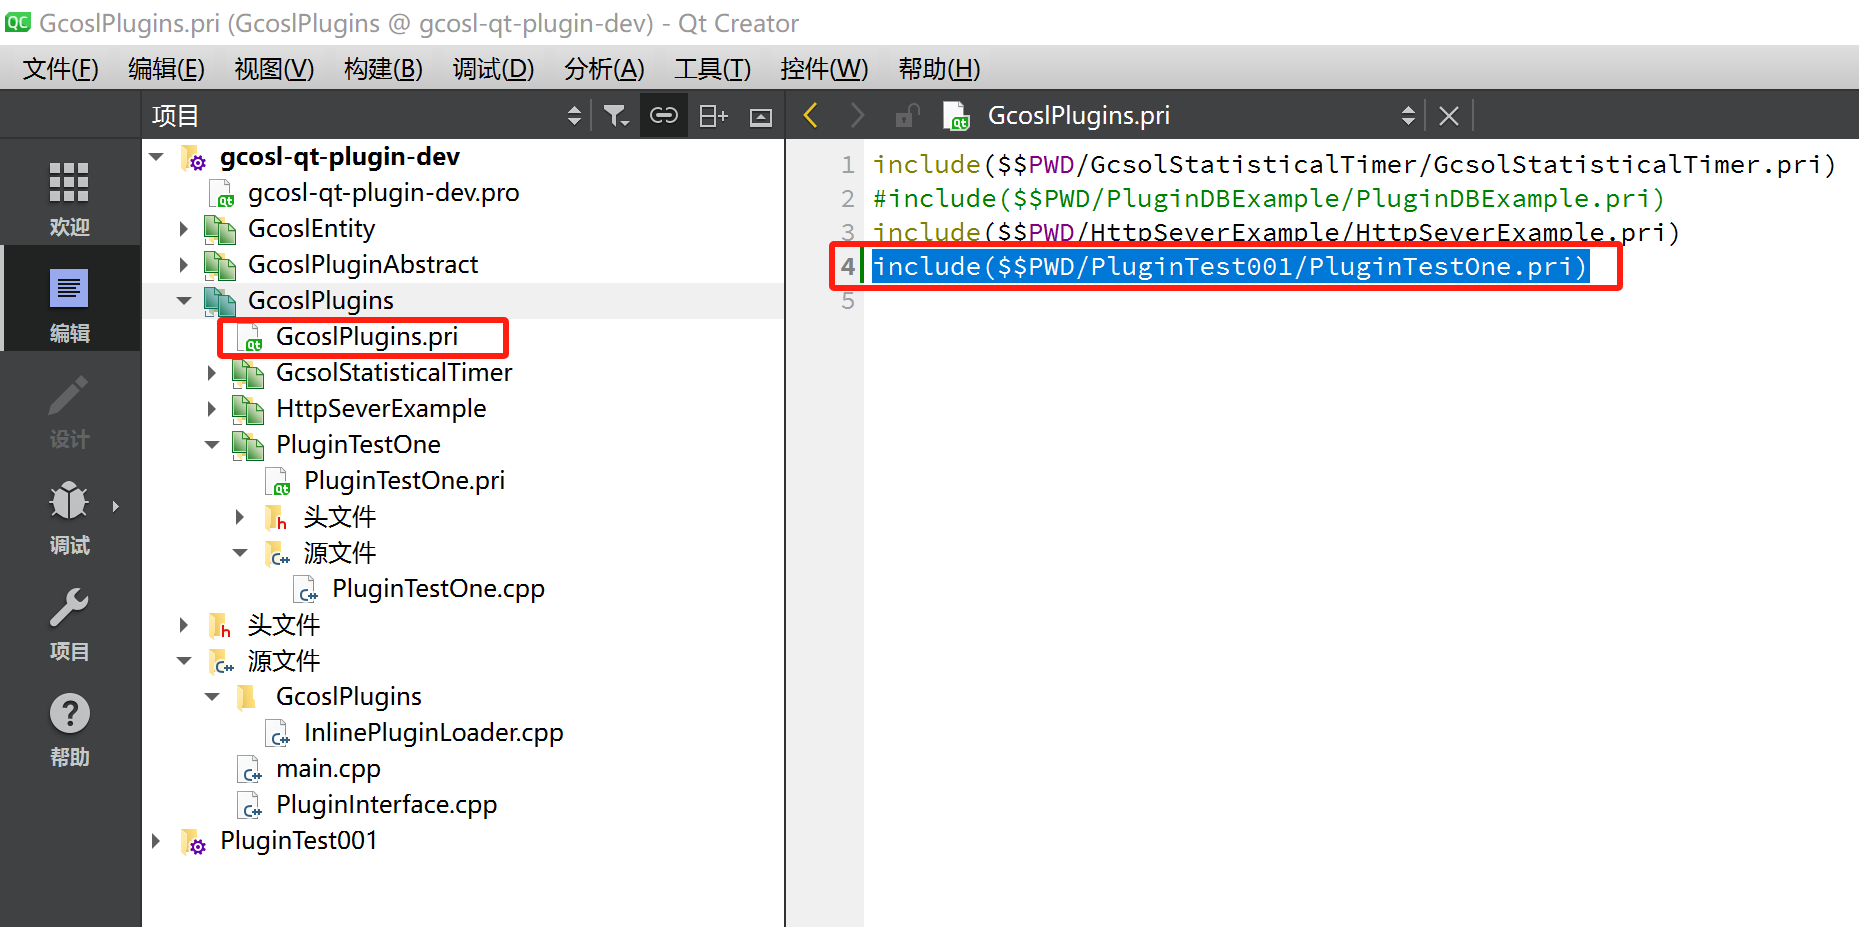Screen dimensions: 1859x927
Task: Toggle synchronize with editor link icon
Action: pyautogui.click(x=664, y=116)
